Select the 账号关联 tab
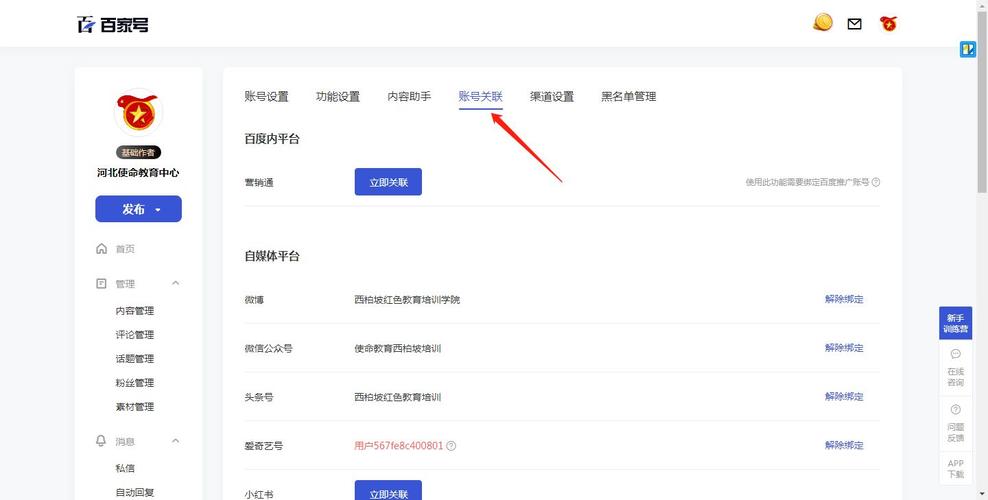 [481, 97]
